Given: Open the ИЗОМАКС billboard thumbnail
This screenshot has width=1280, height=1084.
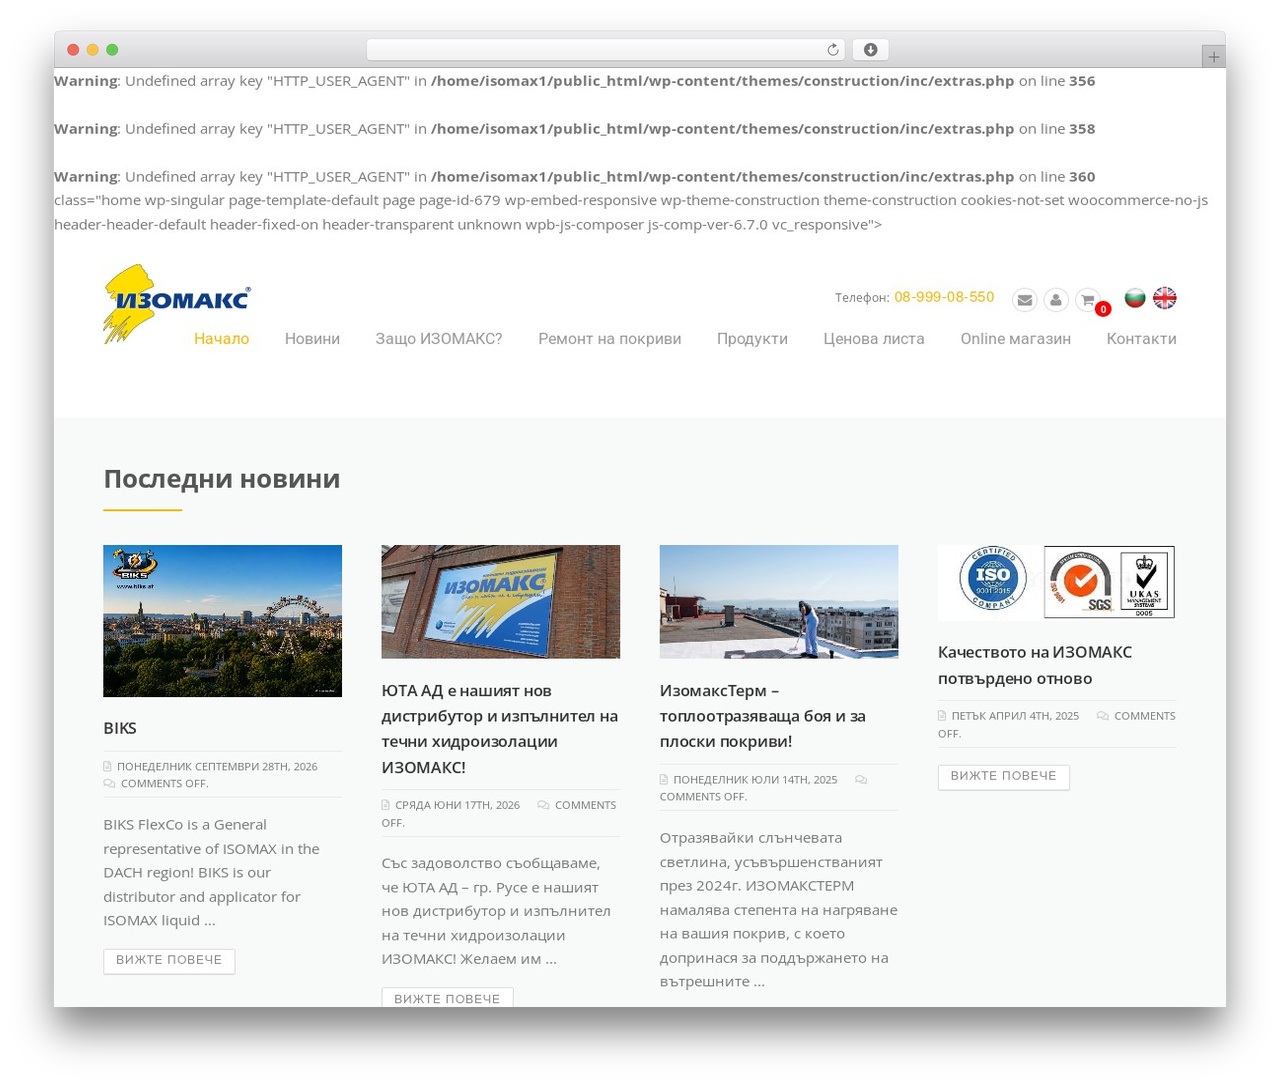Looking at the screenshot, I should [x=500, y=602].
